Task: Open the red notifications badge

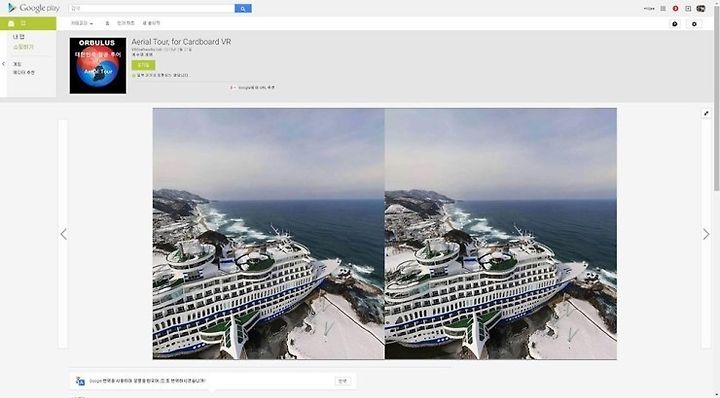Action: pos(675,8)
